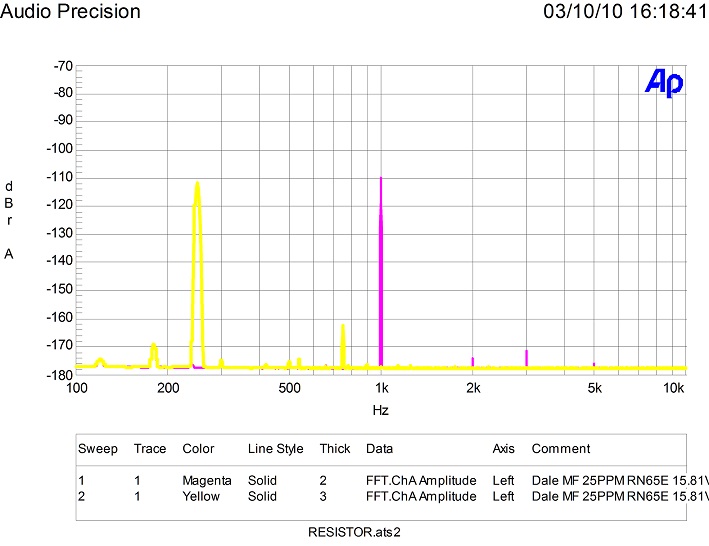
Task: Select the '-90' y-axis label
Action: pyautogui.click(x=63, y=120)
